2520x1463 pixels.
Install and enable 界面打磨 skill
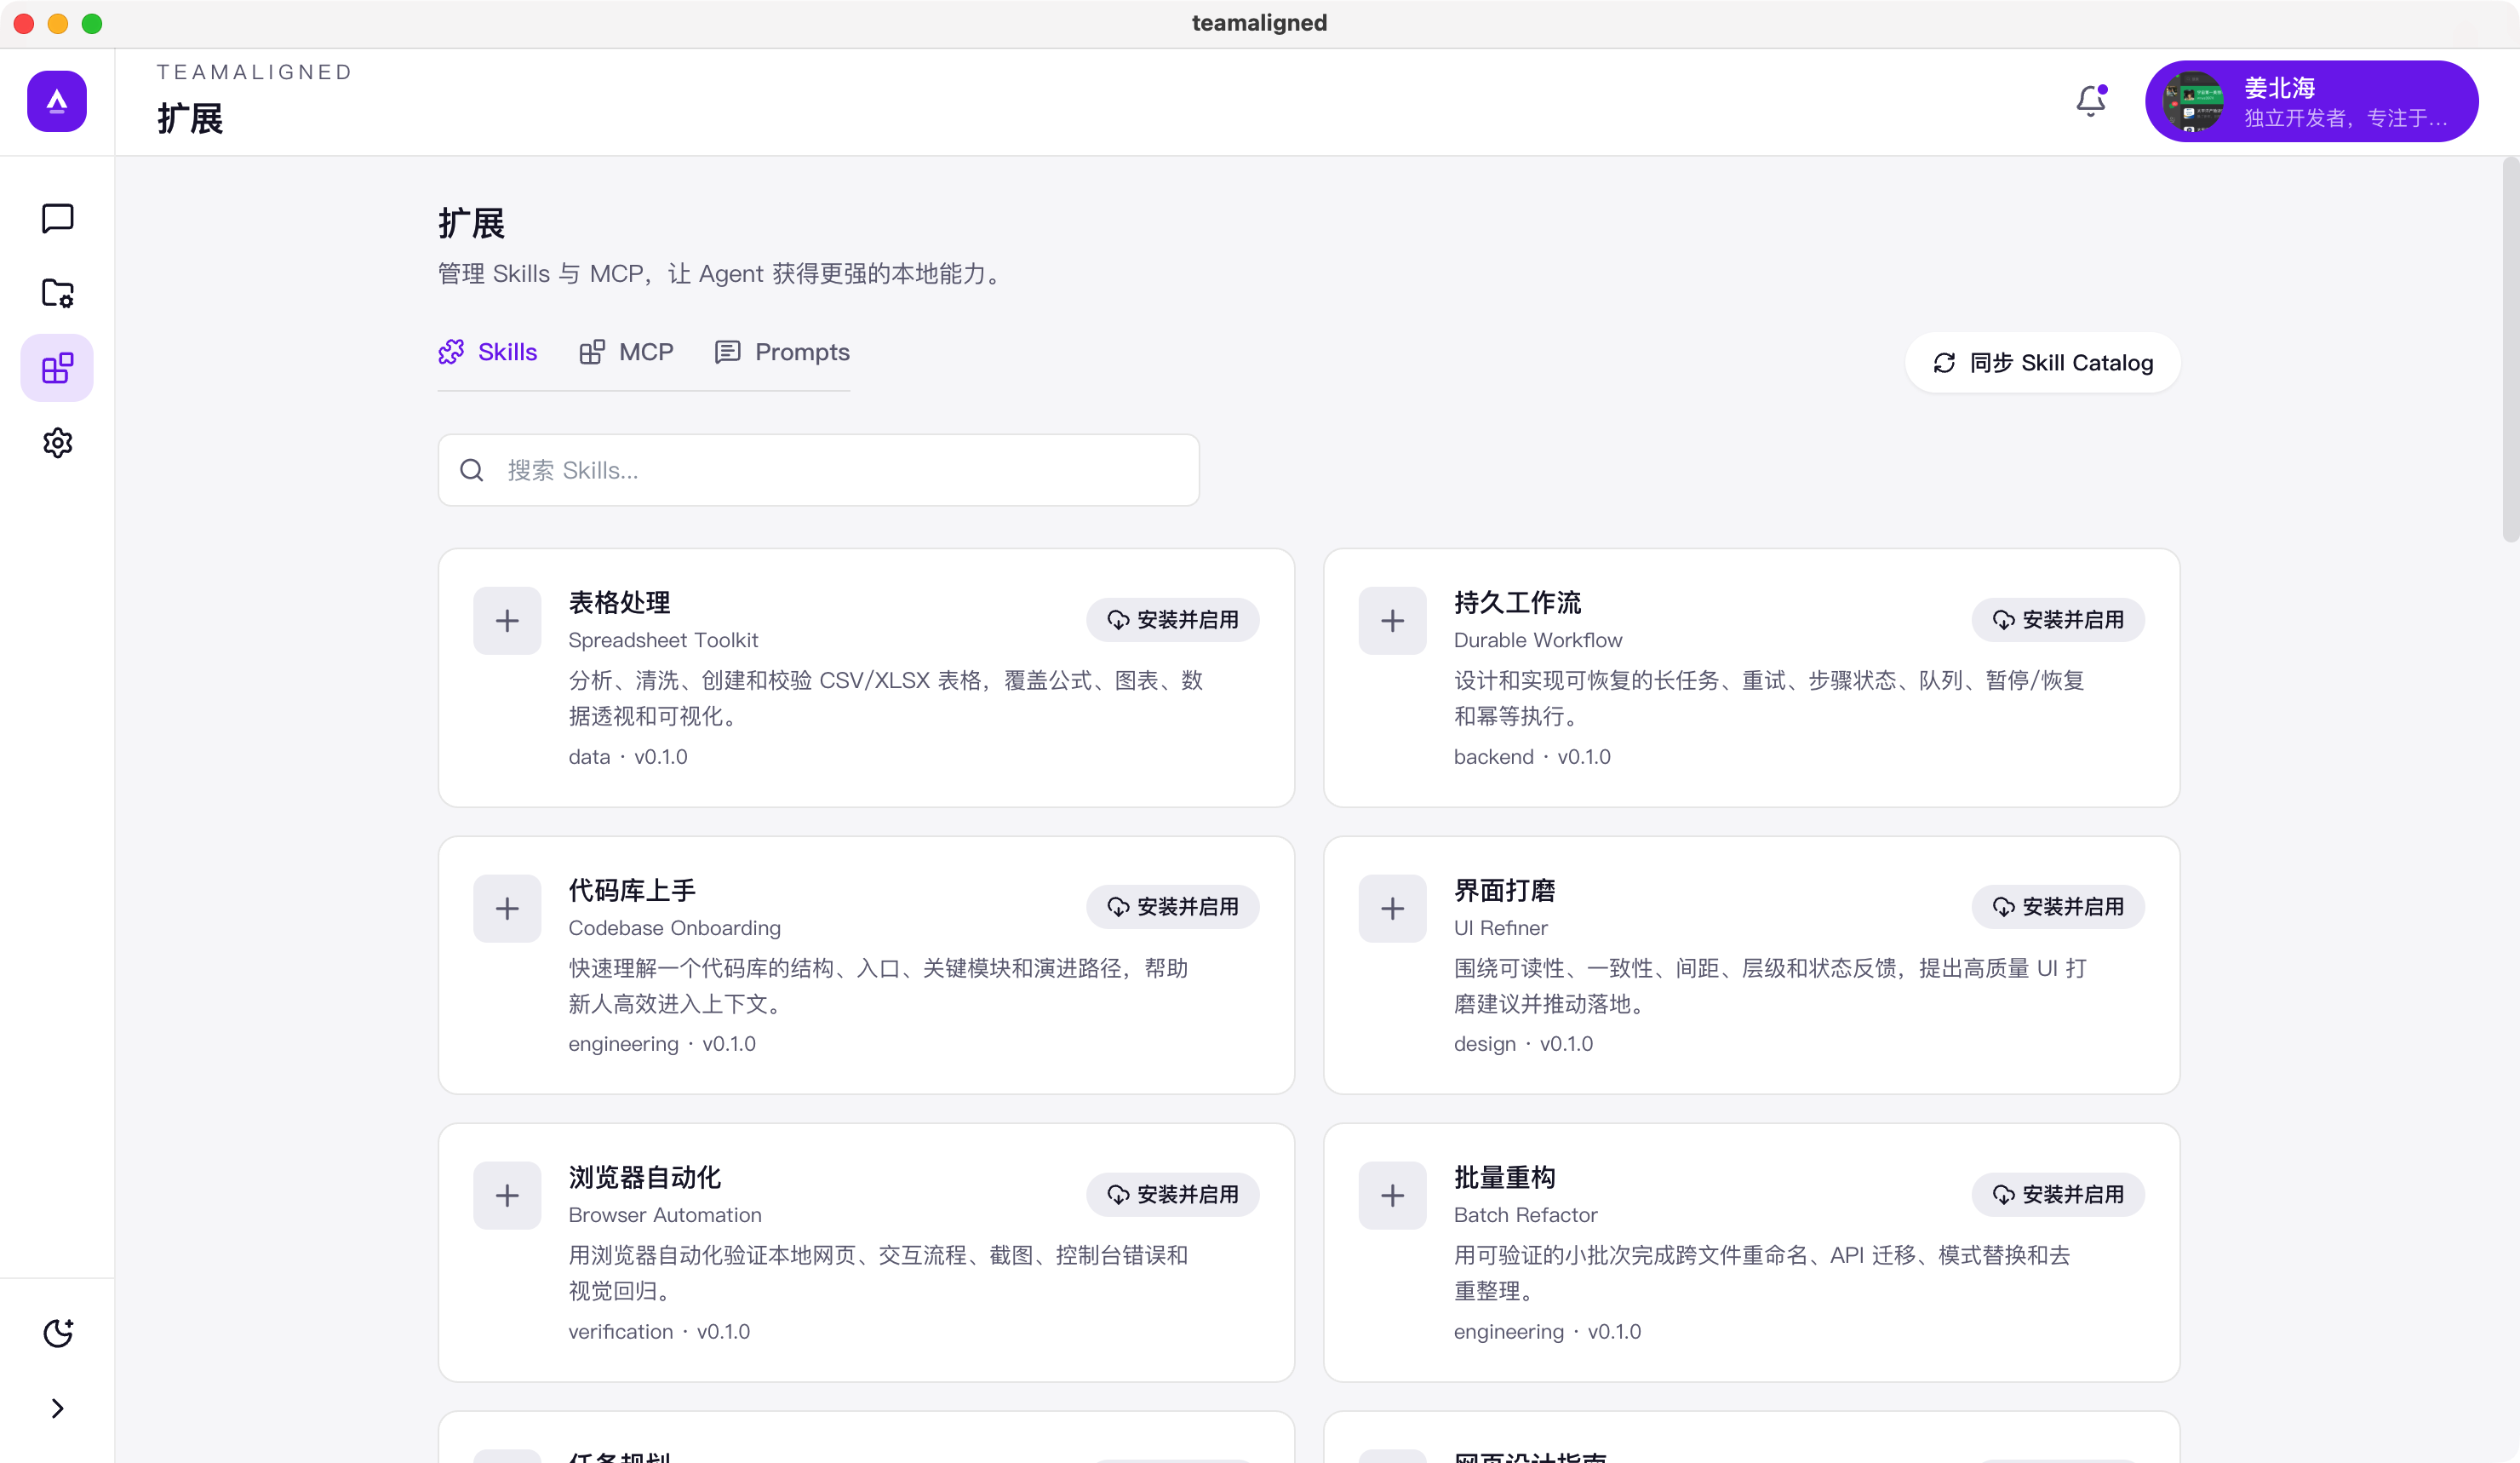click(x=2057, y=907)
